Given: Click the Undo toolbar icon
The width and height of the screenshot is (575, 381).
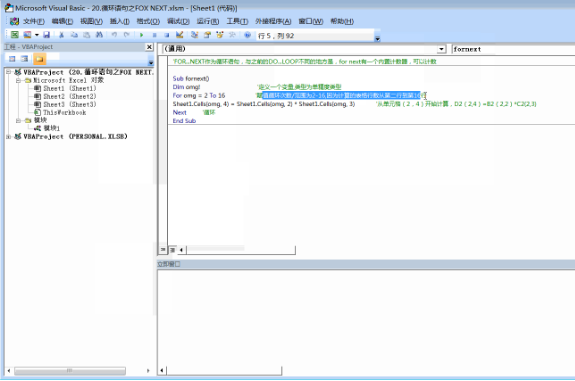Looking at the screenshot, I should [x=114, y=35].
